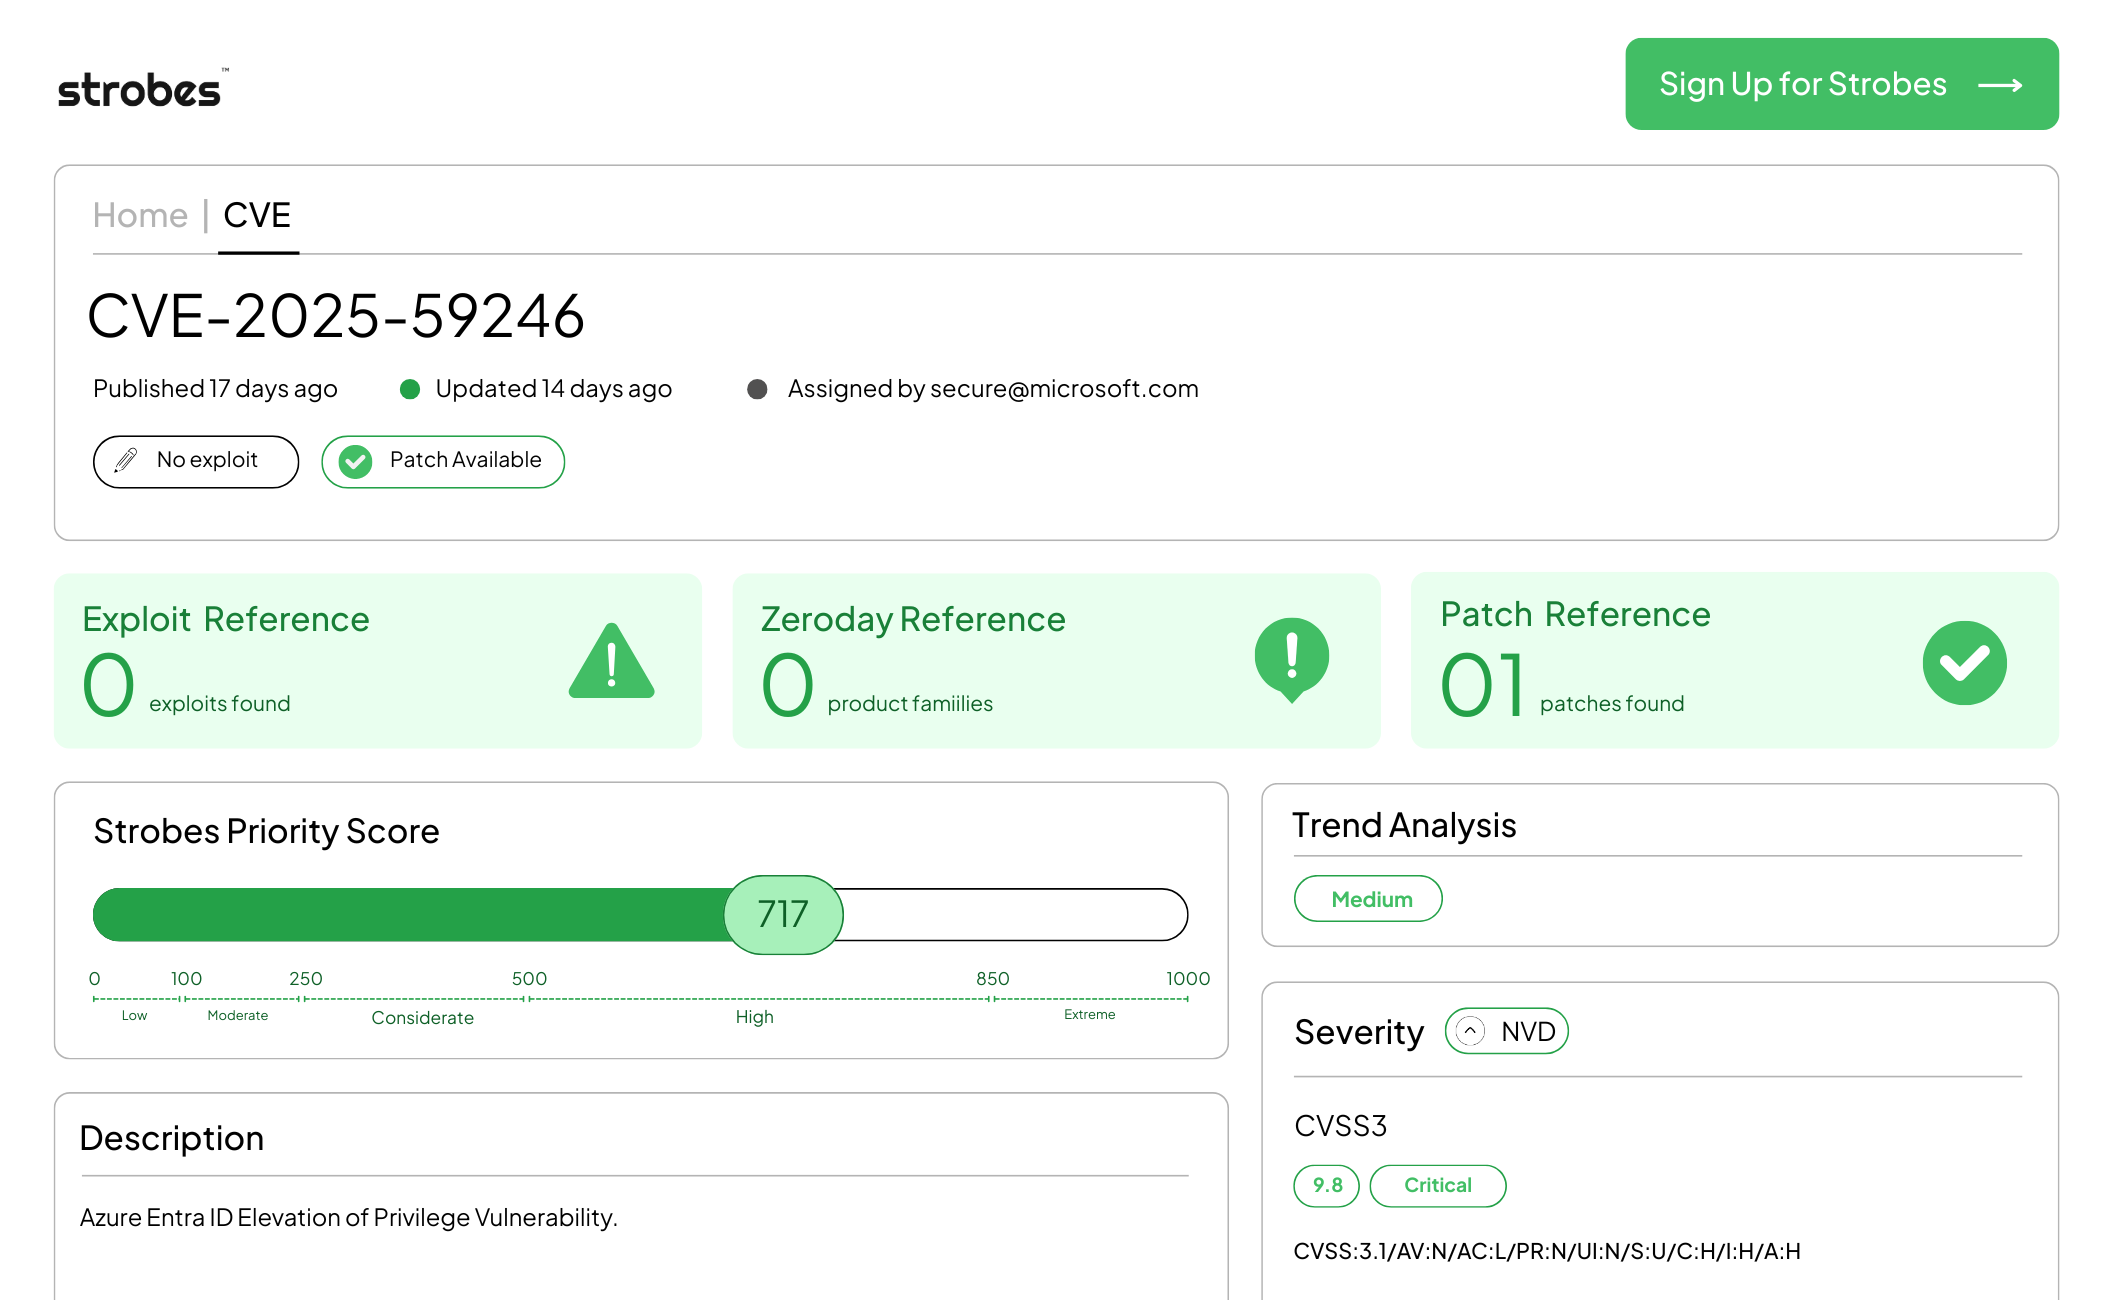
Task: Select the CVE tab
Action: click(257, 214)
